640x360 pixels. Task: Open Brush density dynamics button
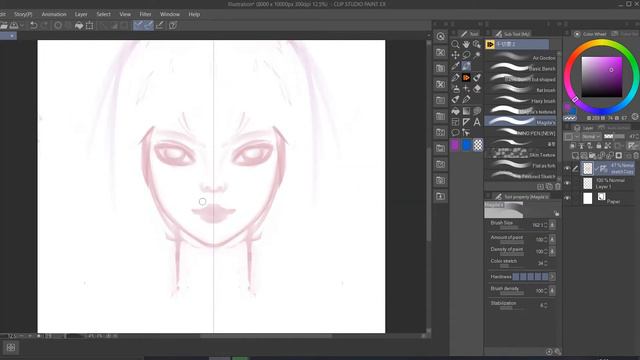click(x=552, y=291)
